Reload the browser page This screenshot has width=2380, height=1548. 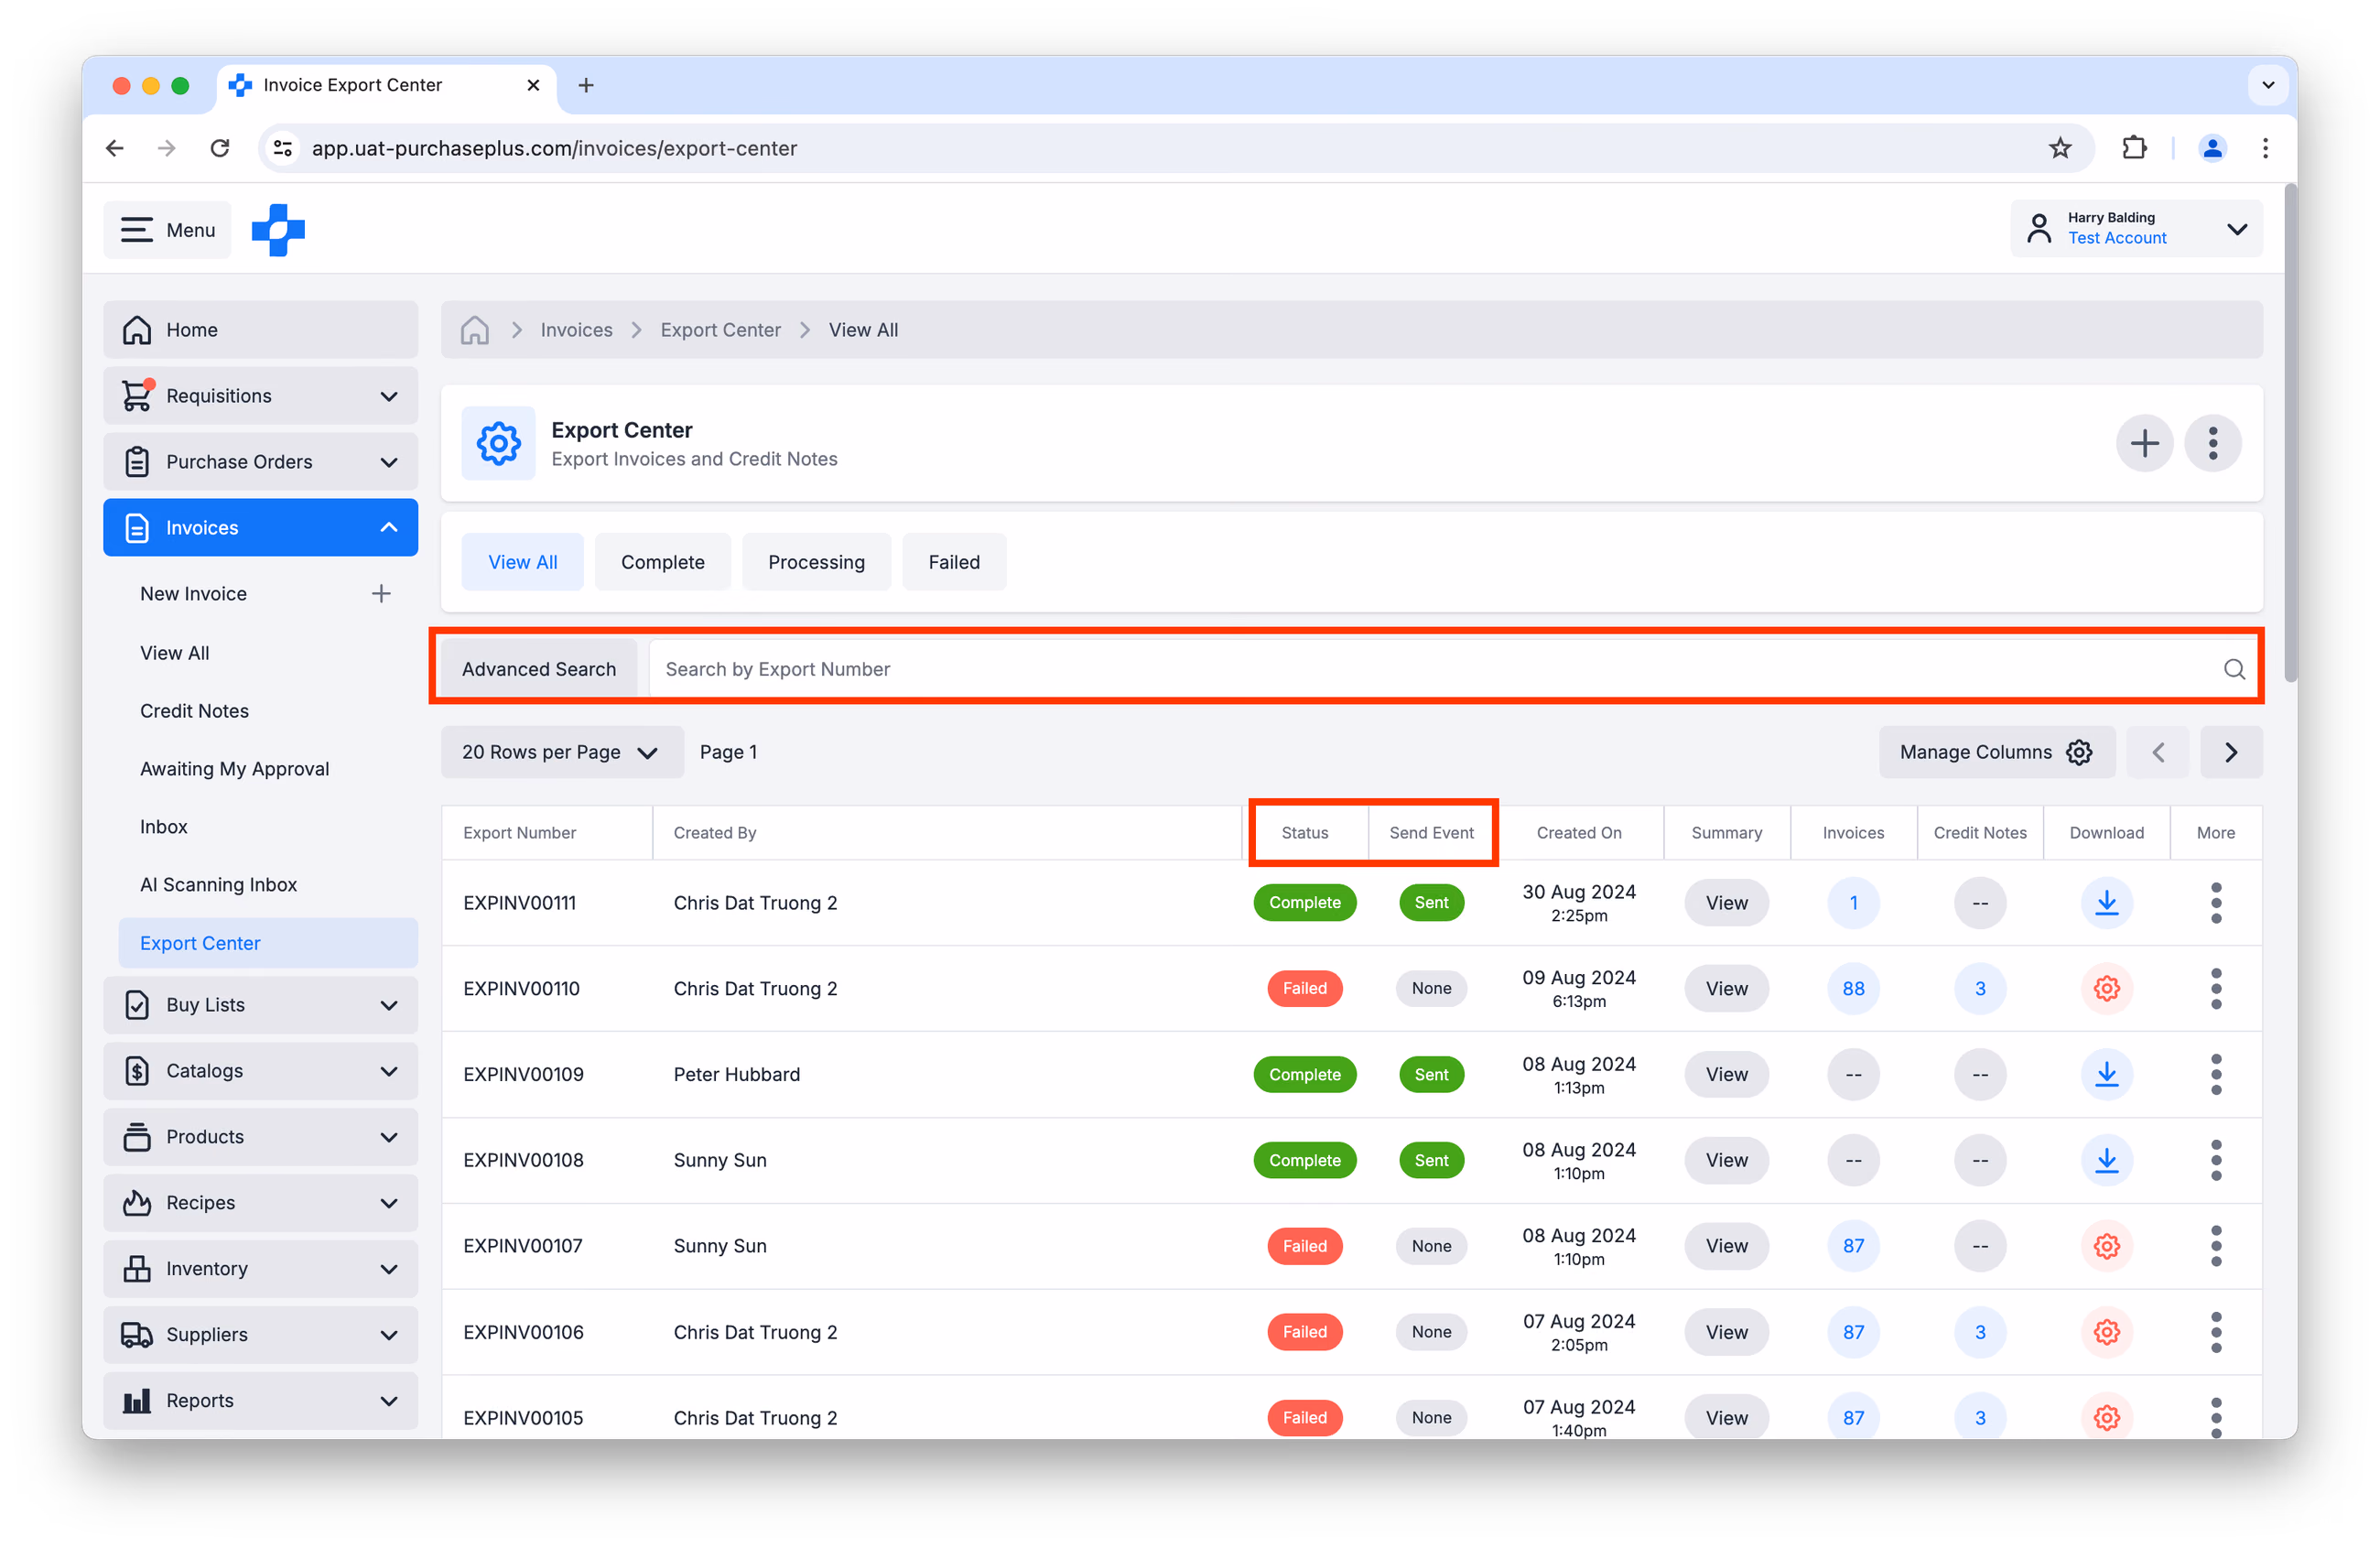[220, 148]
